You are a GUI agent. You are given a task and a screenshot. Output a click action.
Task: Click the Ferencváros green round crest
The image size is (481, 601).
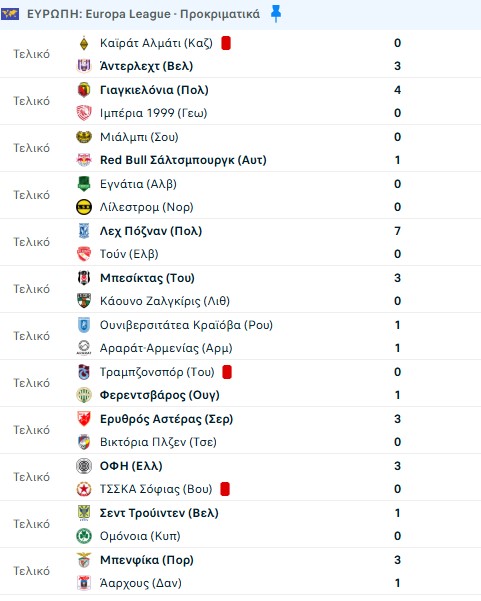(84, 395)
